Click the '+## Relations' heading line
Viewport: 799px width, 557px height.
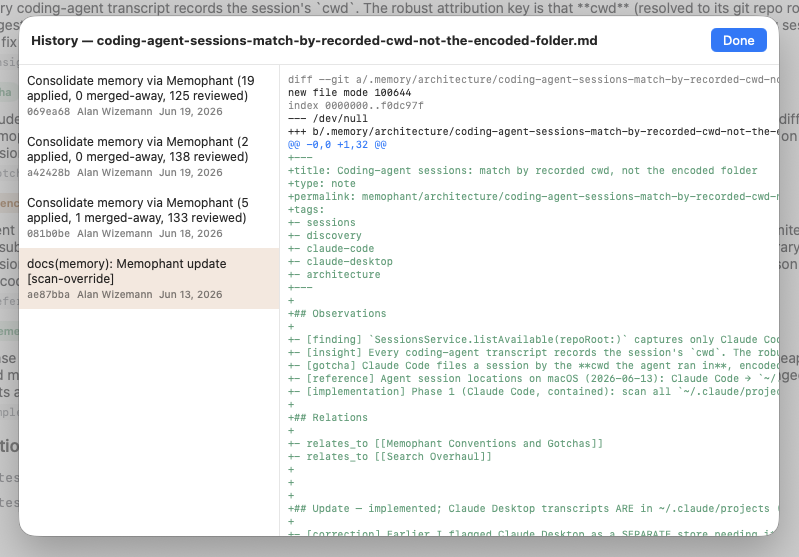(328, 417)
